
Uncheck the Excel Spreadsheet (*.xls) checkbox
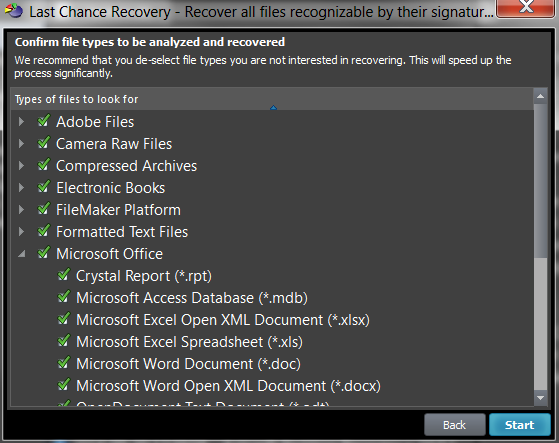coord(64,341)
